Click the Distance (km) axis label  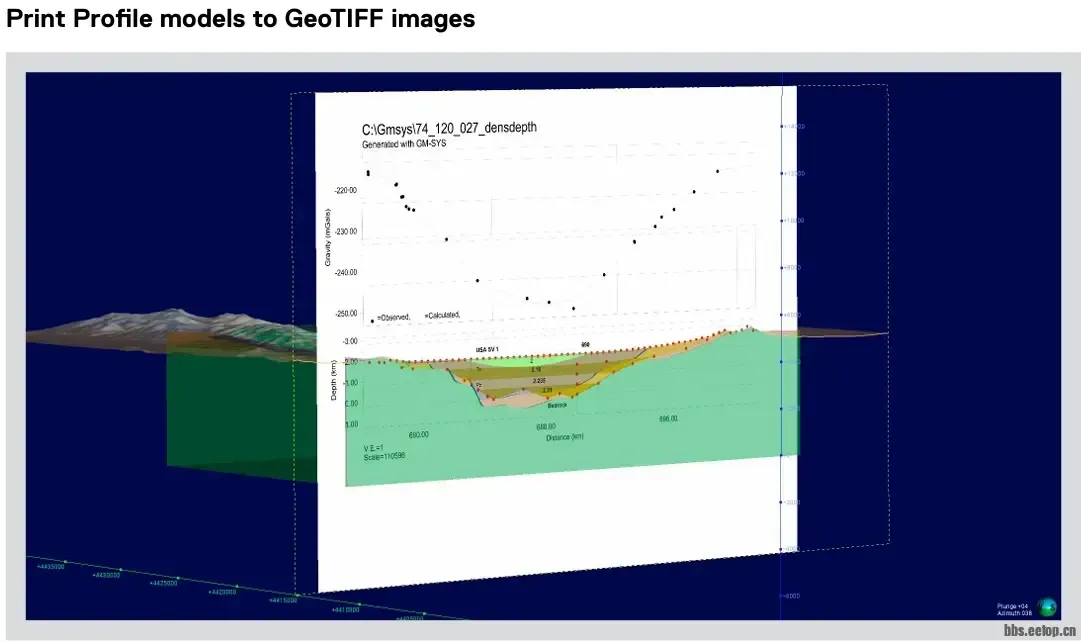tap(565, 437)
